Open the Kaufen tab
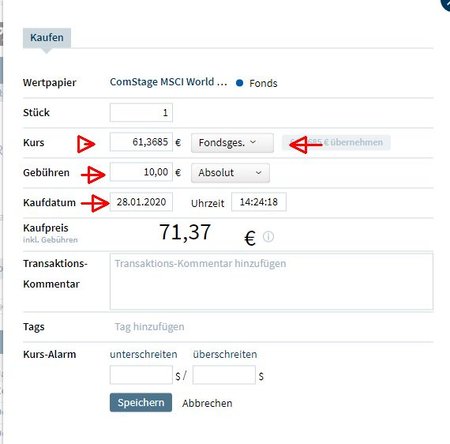Image resolution: width=450 pixels, height=444 pixels. pos(47,38)
